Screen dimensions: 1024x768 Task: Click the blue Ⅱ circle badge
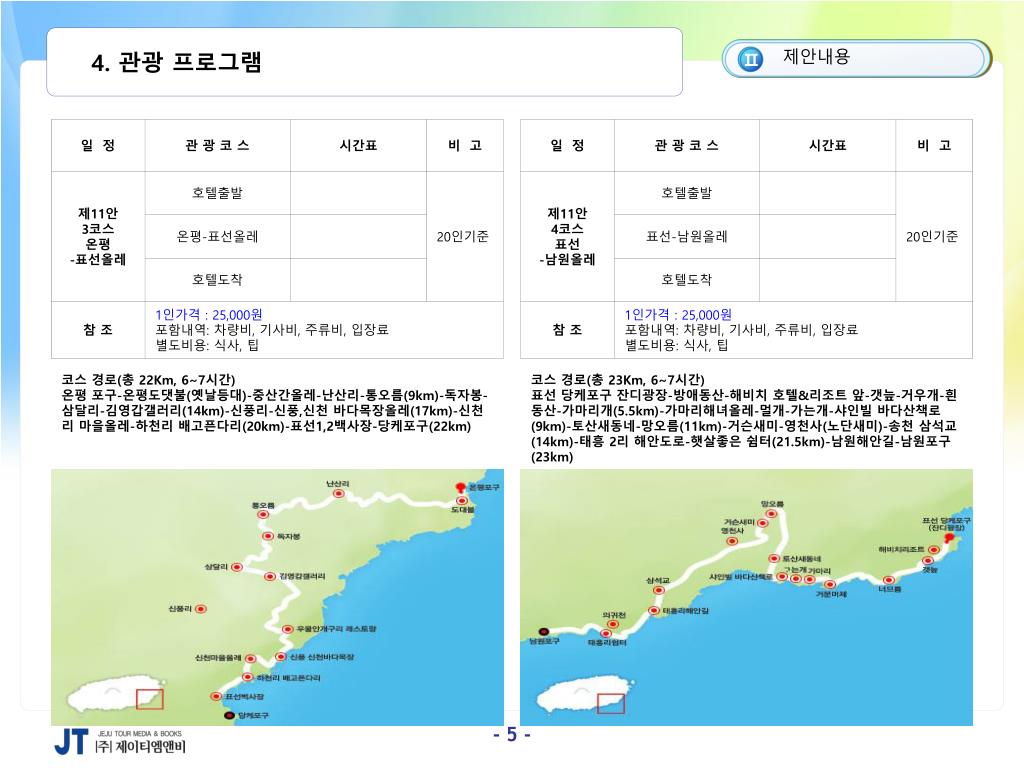pyautogui.click(x=750, y=59)
